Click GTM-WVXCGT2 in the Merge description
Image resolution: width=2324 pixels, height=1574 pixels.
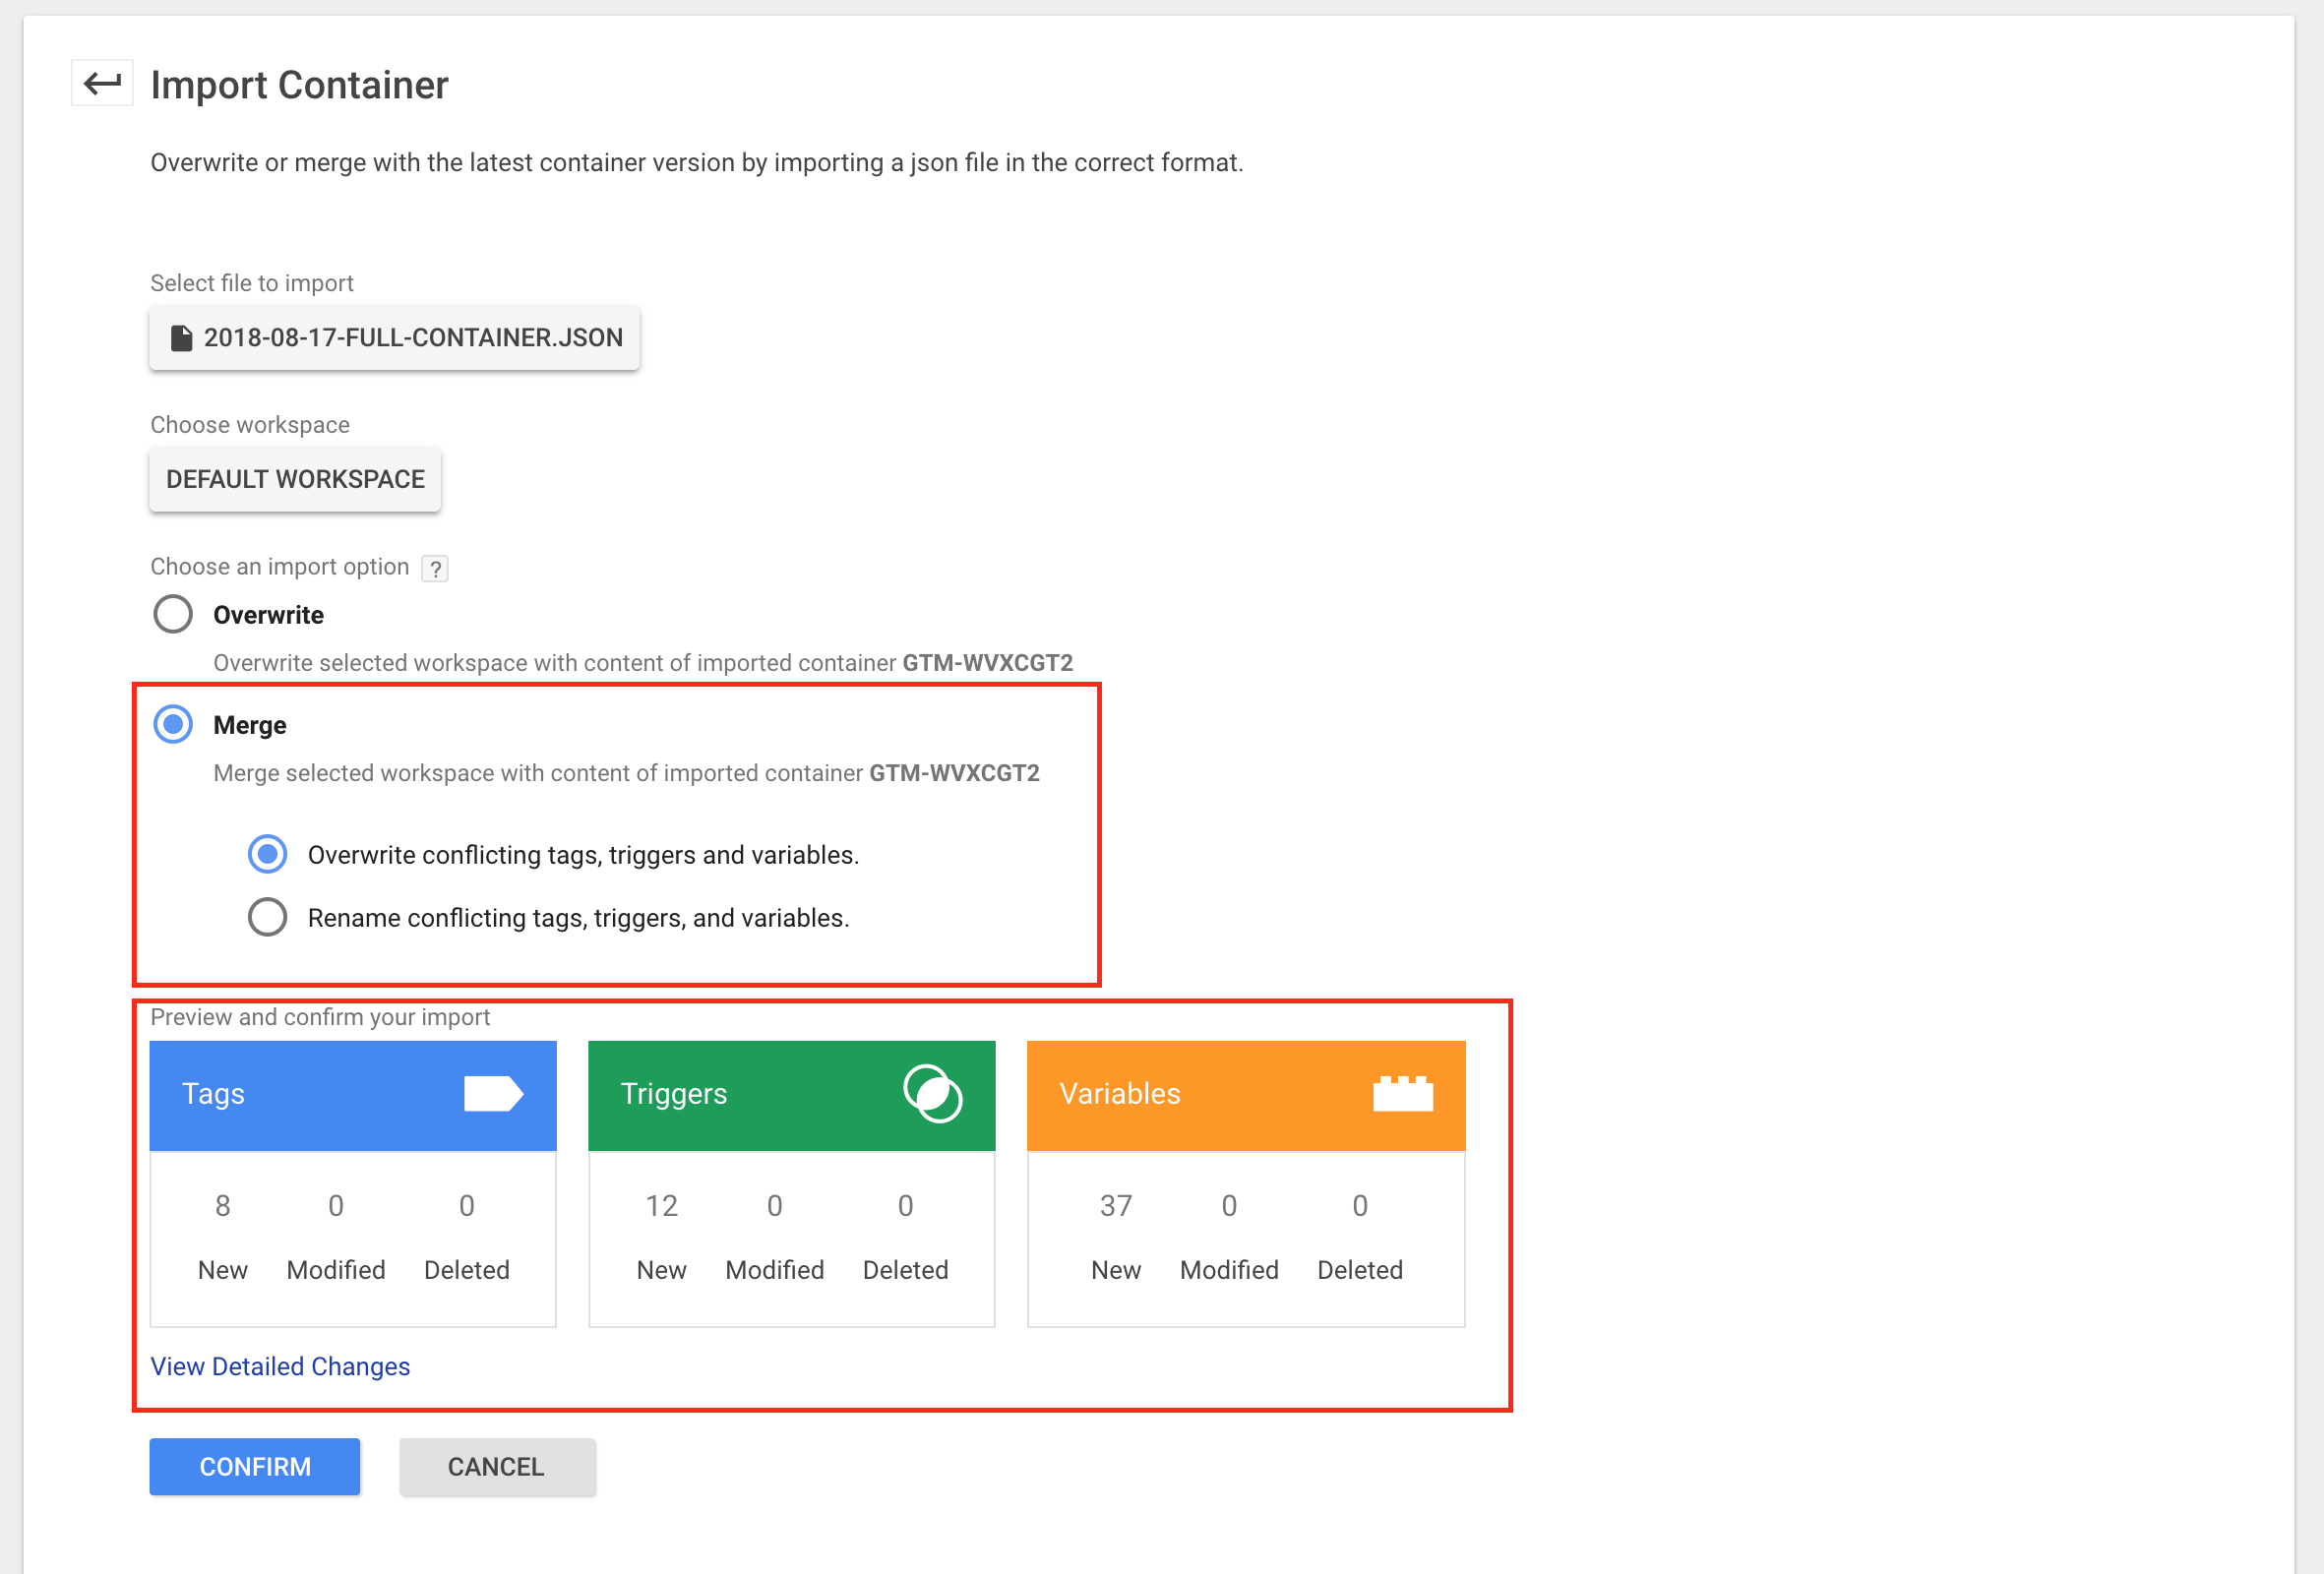[x=954, y=773]
